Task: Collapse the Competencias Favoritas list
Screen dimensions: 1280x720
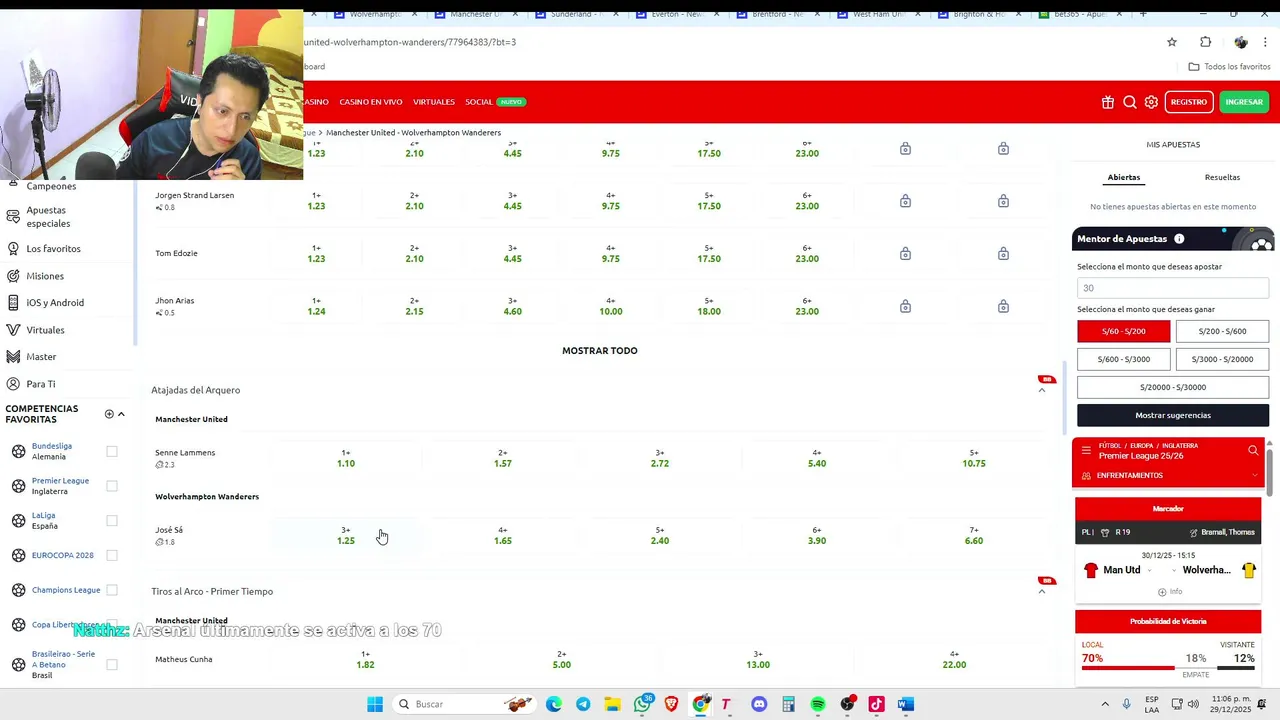Action: (121, 414)
